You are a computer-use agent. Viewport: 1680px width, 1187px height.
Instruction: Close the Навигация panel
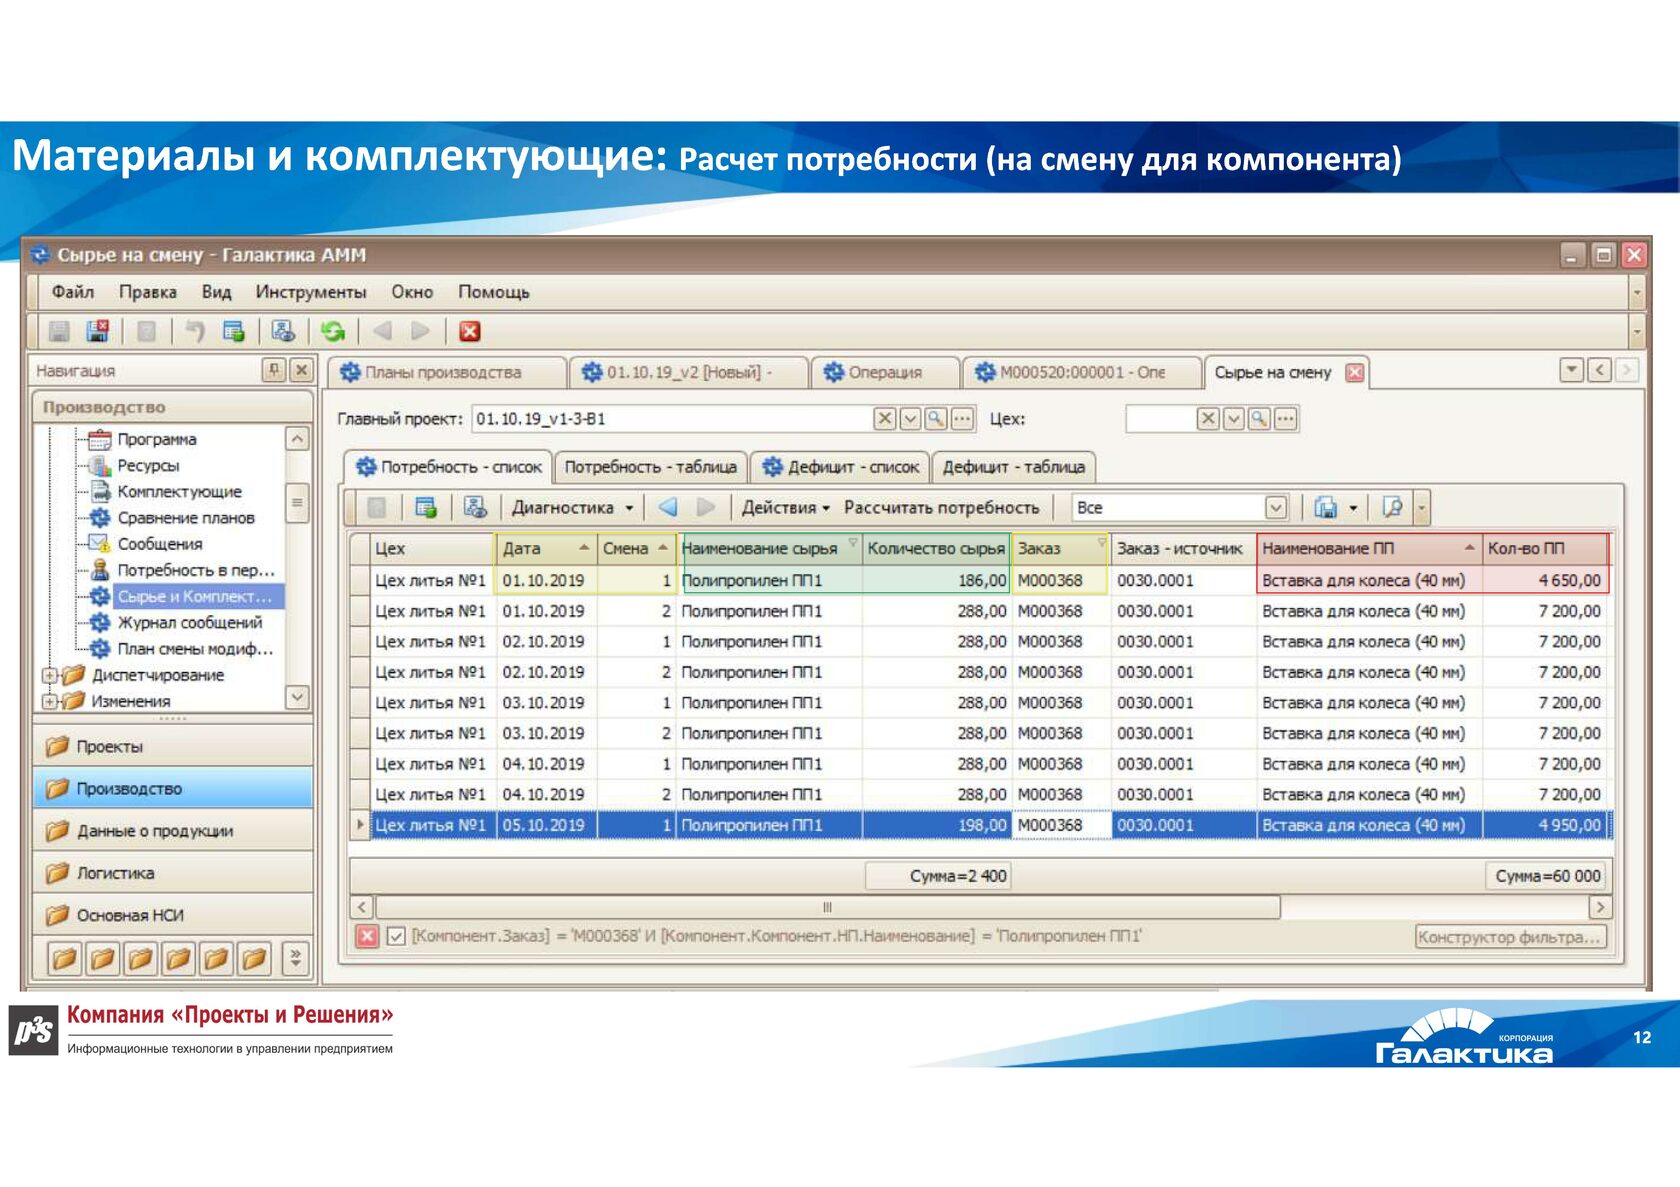pos(301,370)
